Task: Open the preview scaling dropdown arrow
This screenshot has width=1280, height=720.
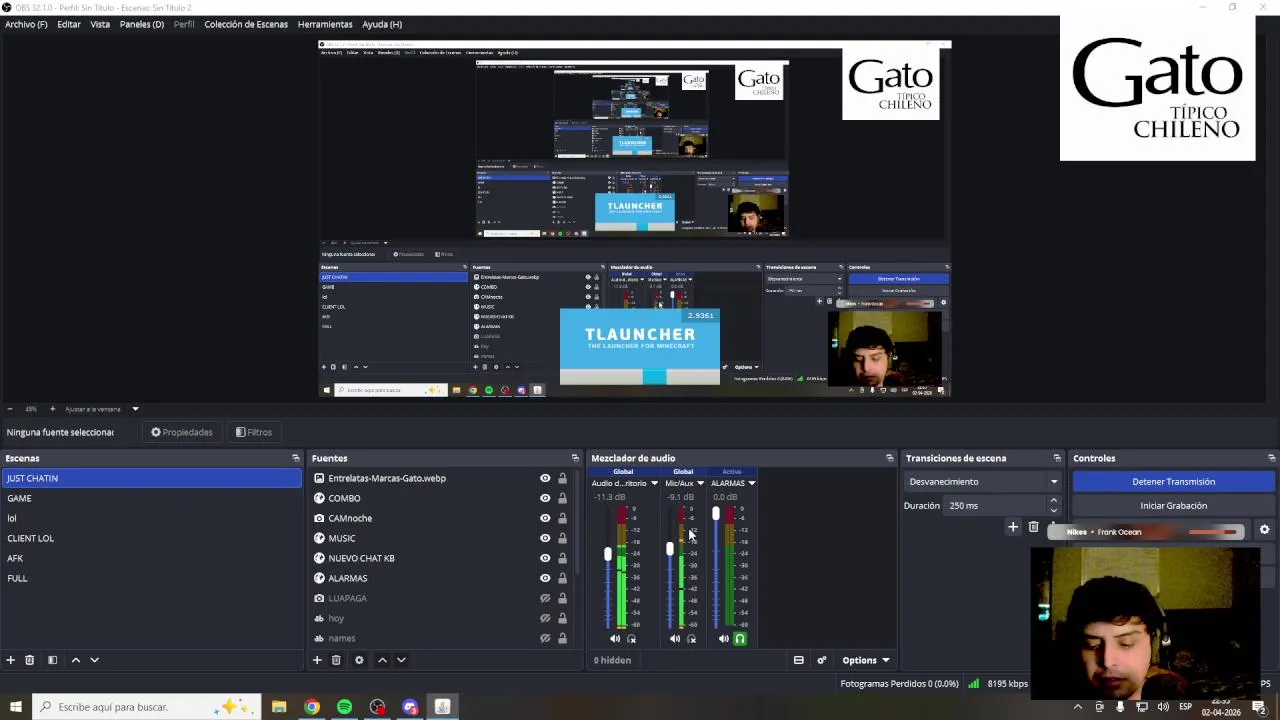Action: (135, 409)
